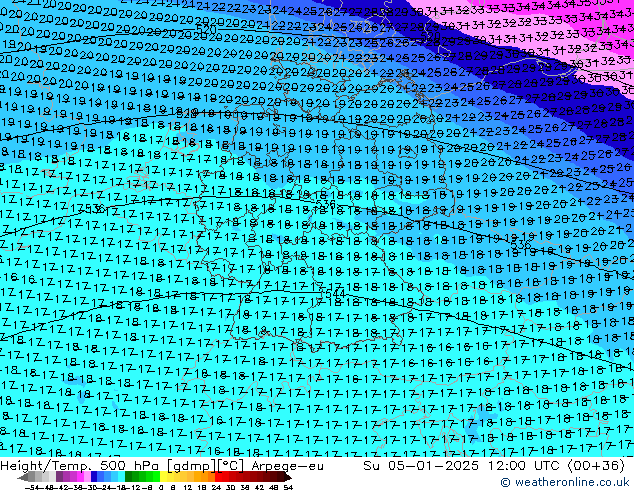Click the "(00+36)" forecast hour text
Image resolution: width=634 pixels, height=490 pixels.
pos(596,466)
